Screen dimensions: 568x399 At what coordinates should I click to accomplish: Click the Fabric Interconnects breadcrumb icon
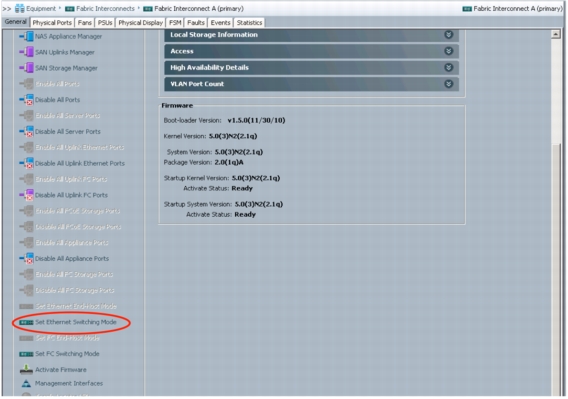pos(70,9)
